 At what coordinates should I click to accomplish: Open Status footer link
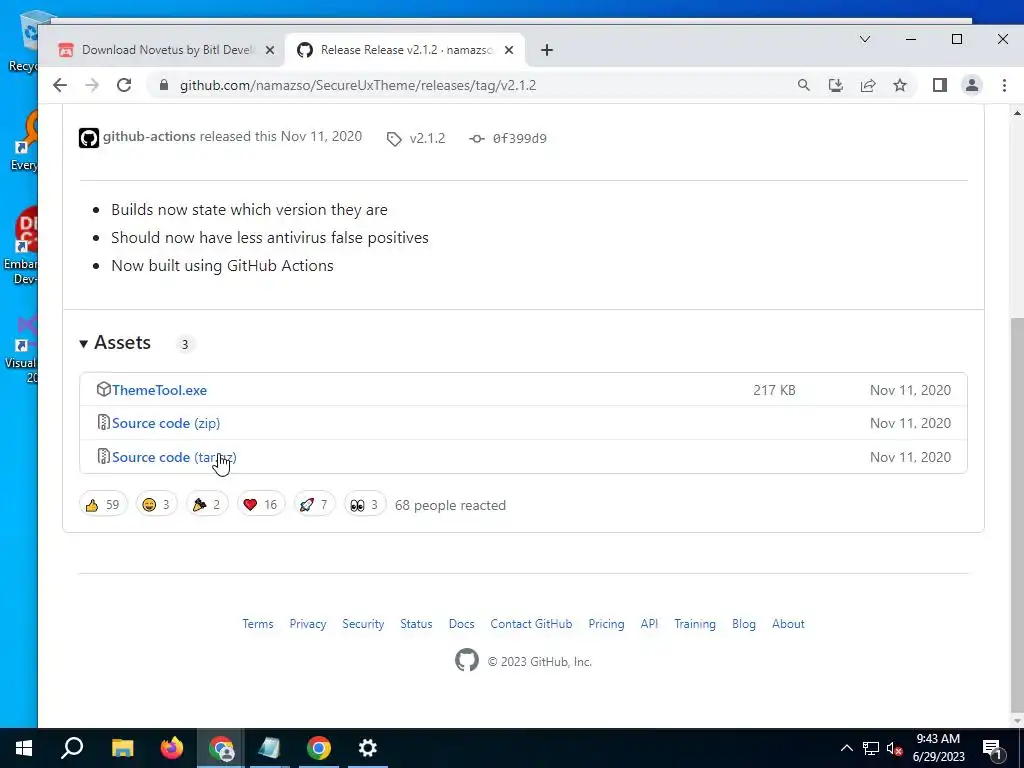tap(416, 624)
